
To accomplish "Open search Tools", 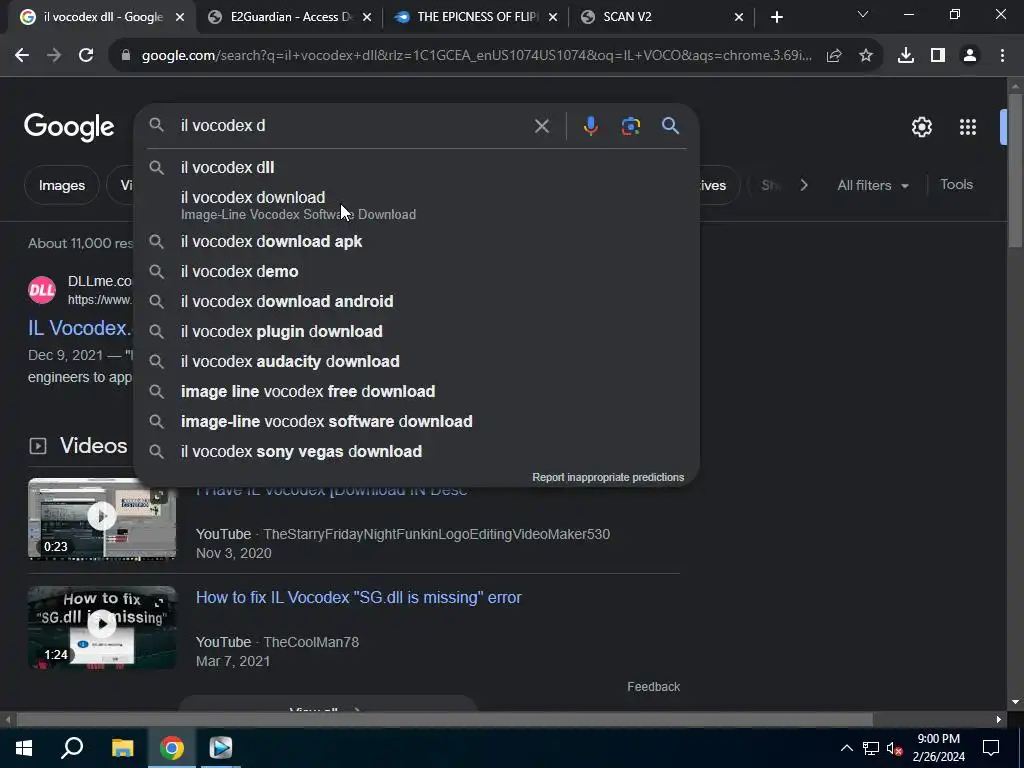I will coord(956,185).
